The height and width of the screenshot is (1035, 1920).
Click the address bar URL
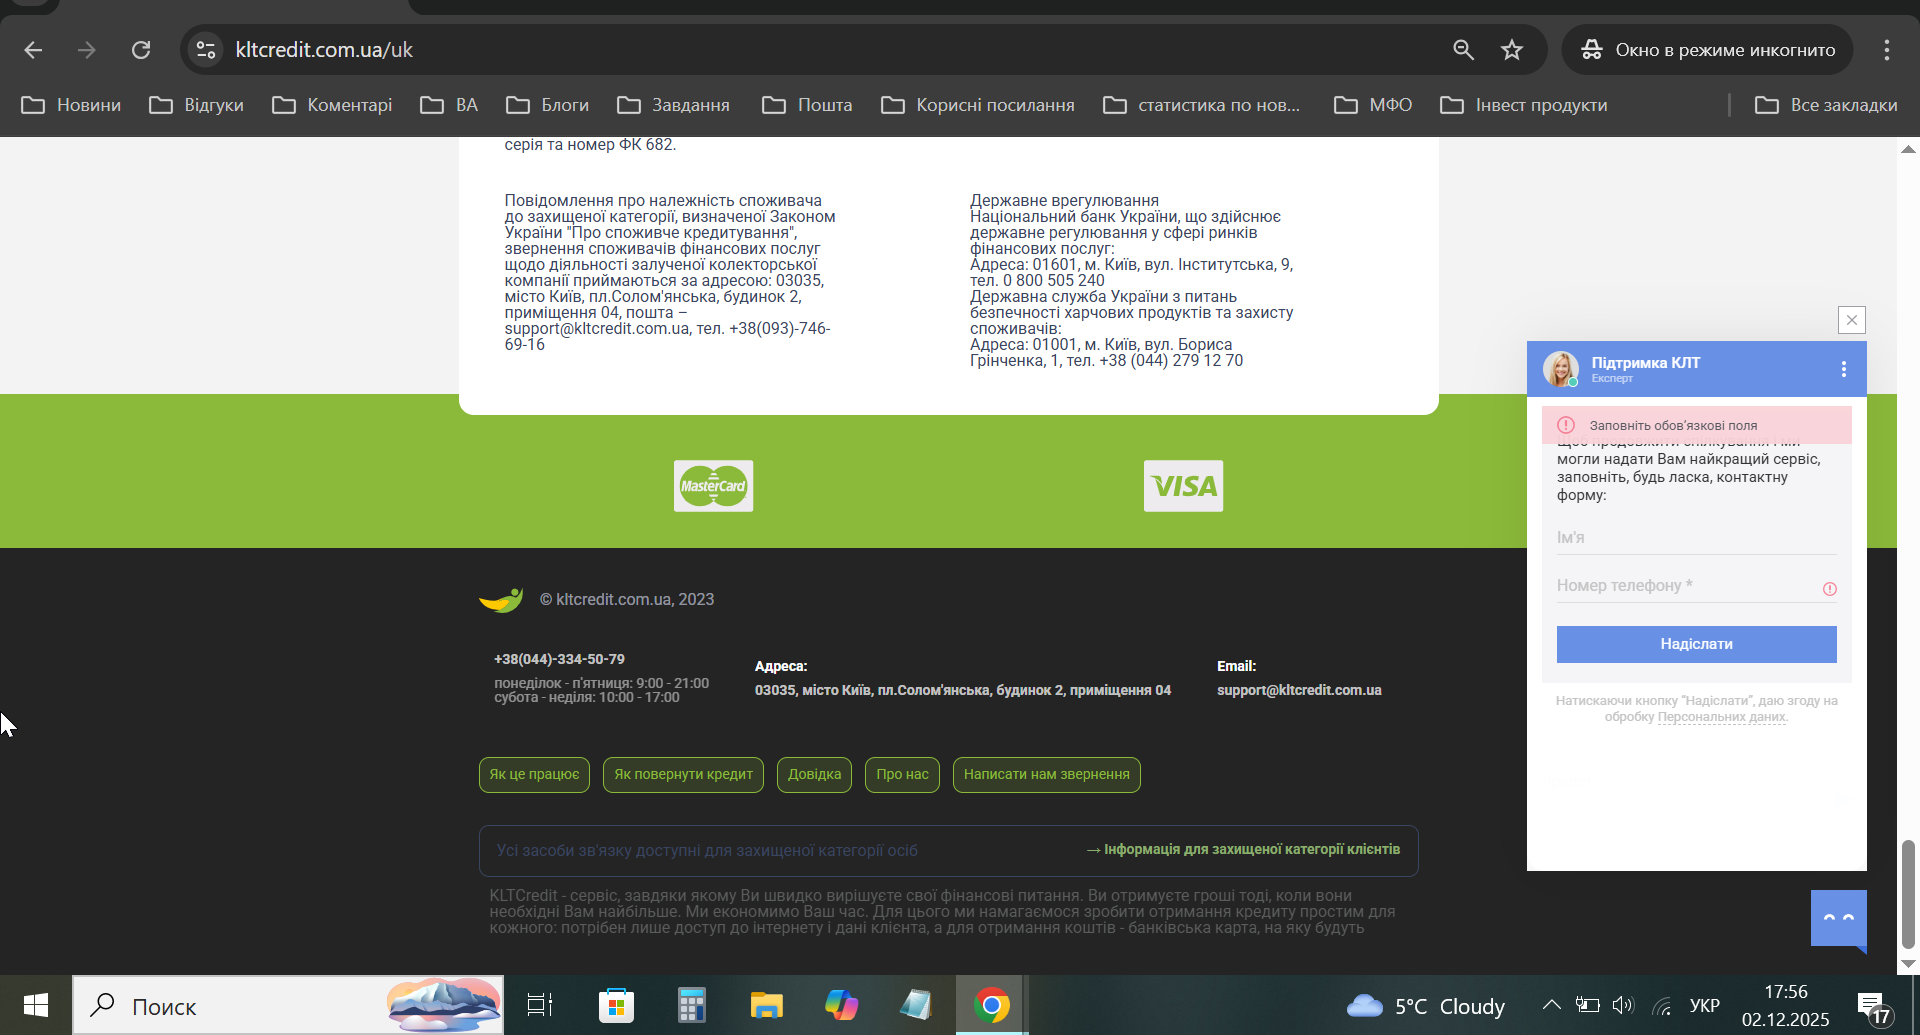[x=324, y=50]
